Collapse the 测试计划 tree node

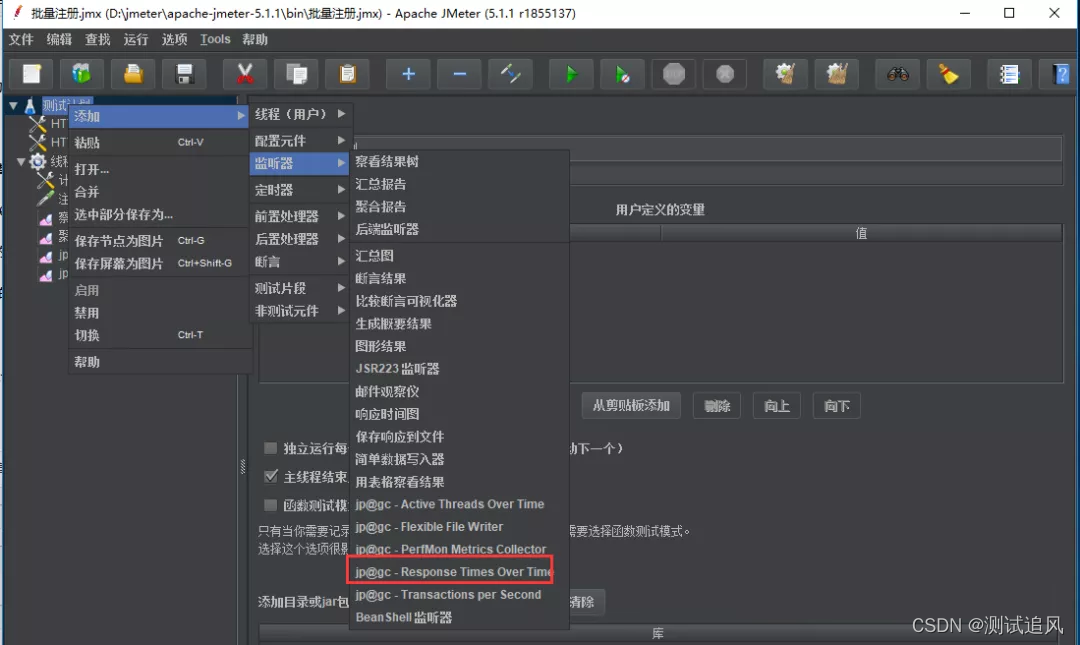tap(12, 105)
